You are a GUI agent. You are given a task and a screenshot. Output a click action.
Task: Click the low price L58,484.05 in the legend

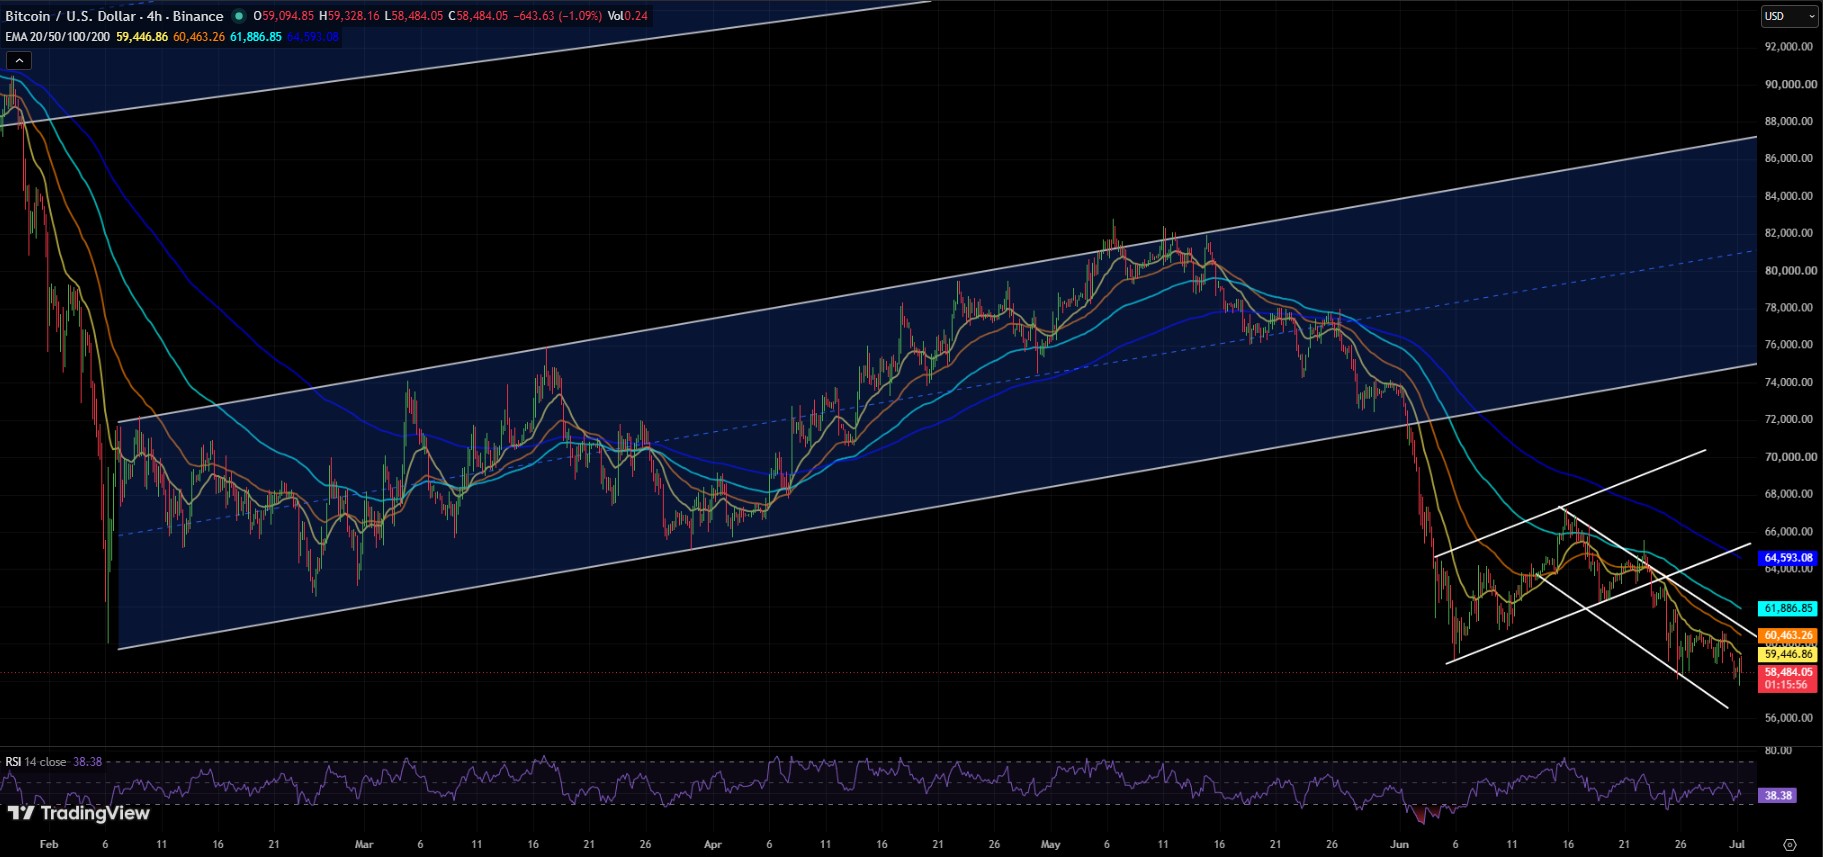point(414,16)
